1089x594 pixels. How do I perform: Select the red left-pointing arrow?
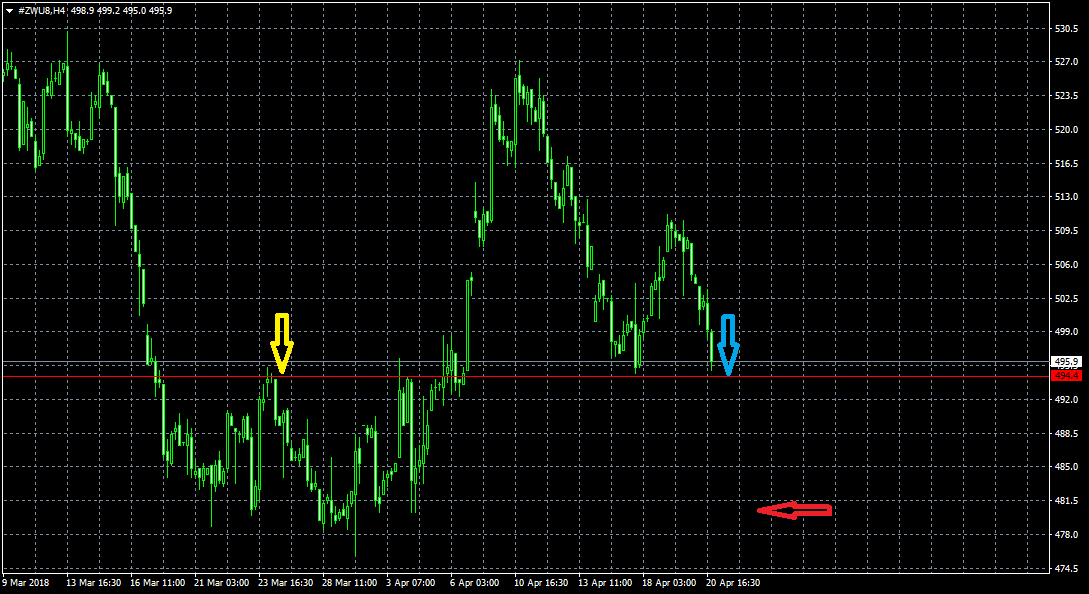[795, 511]
